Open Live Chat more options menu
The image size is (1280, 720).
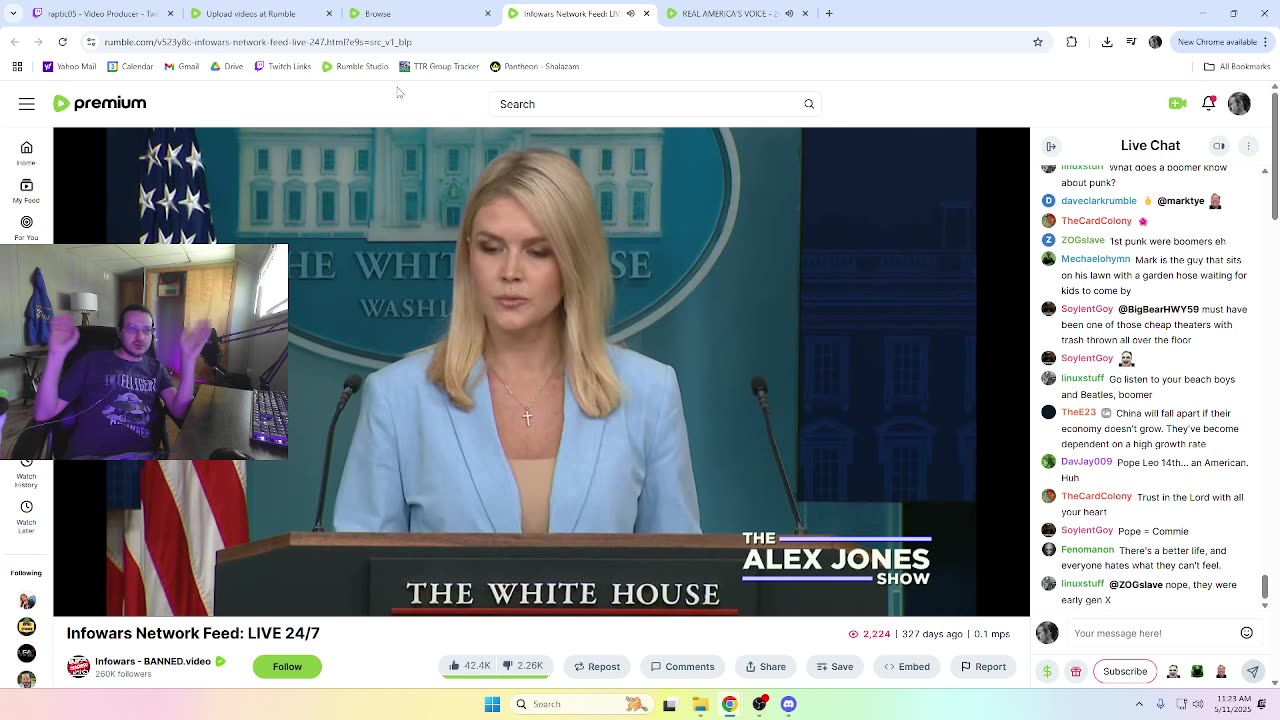point(1248,146)
